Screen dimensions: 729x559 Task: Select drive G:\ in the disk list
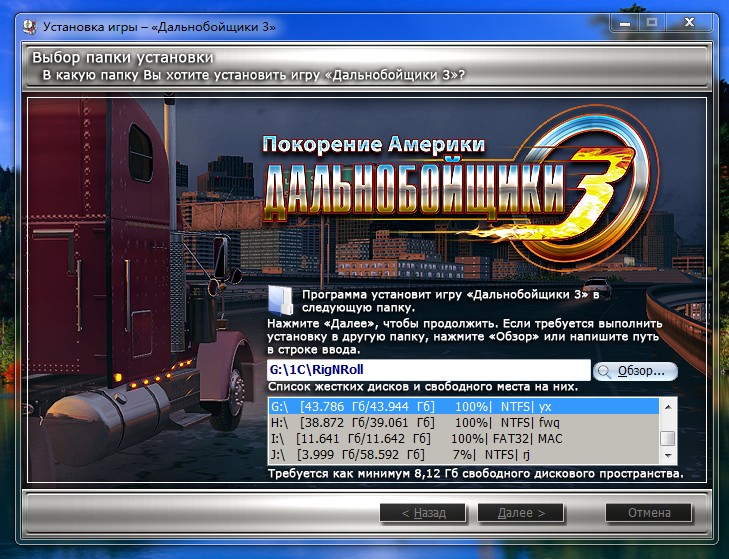[464, 406]
